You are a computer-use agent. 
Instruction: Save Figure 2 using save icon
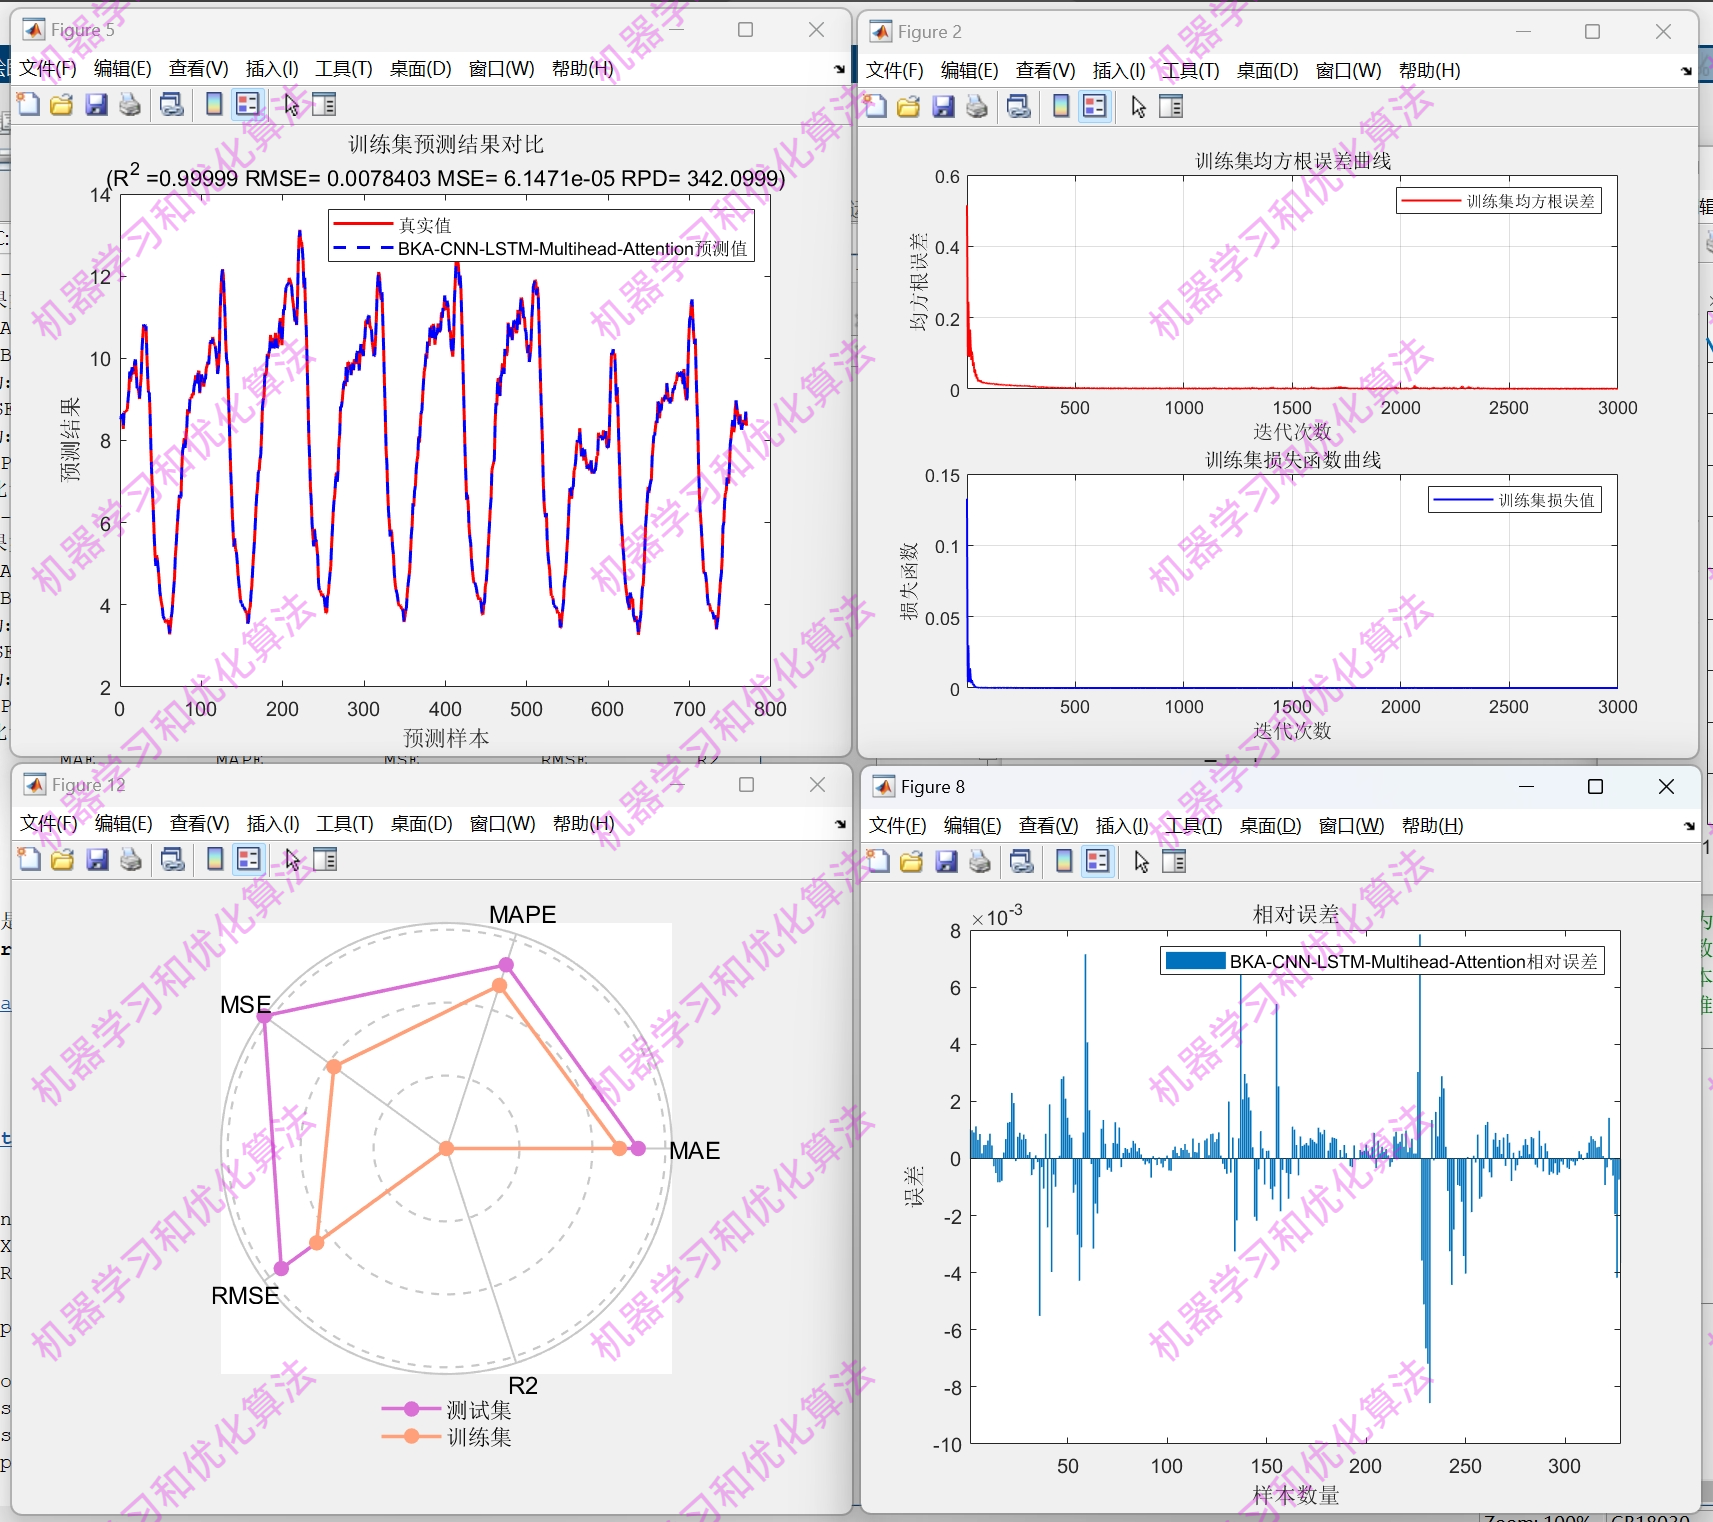(943, 106)
